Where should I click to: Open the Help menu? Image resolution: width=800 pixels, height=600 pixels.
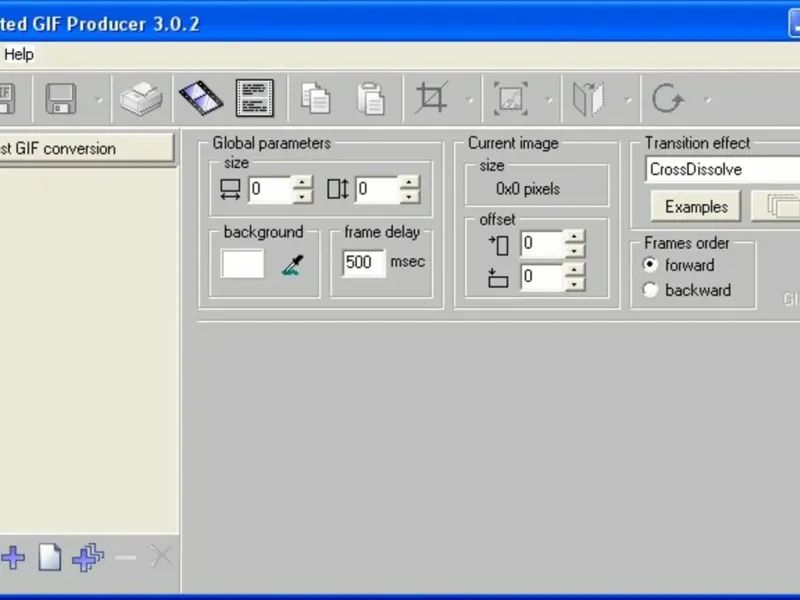(19, 54)
